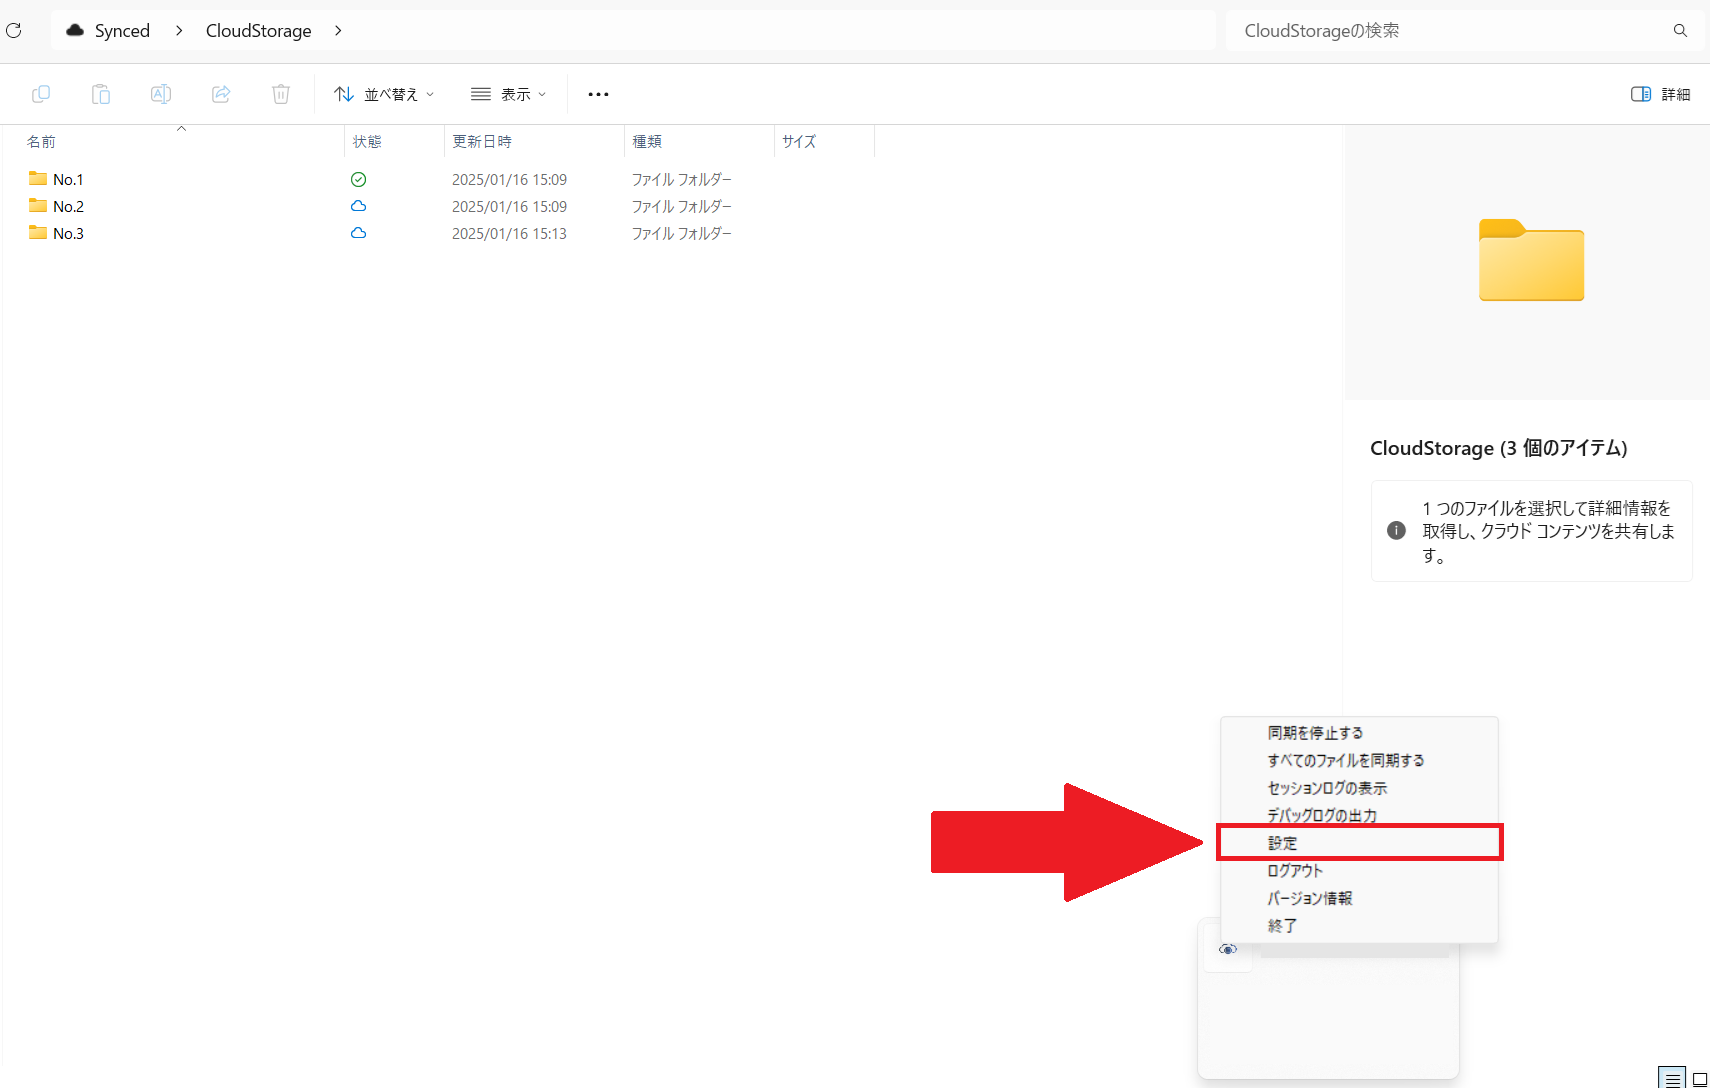Select the No.2 folder
The width and height of the screenshot is (1710, 1088).
[68, 207]
